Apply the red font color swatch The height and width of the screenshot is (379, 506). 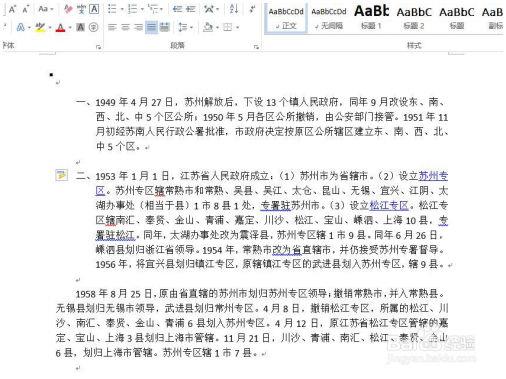click(60, 27)
